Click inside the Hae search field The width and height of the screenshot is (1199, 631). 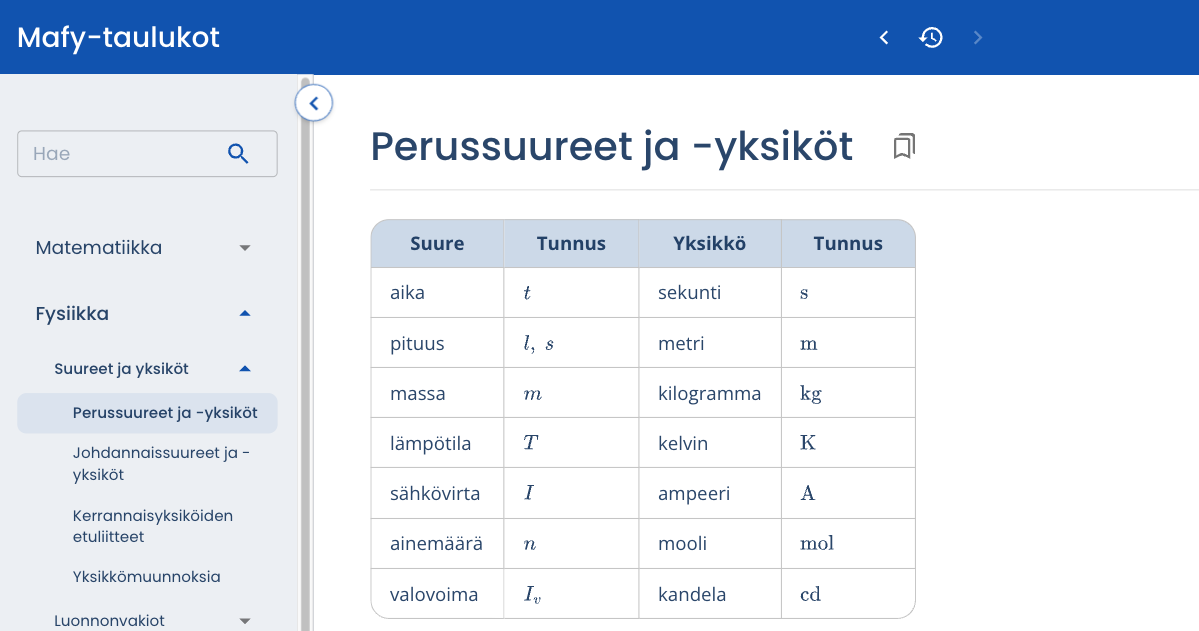(120, 153)
